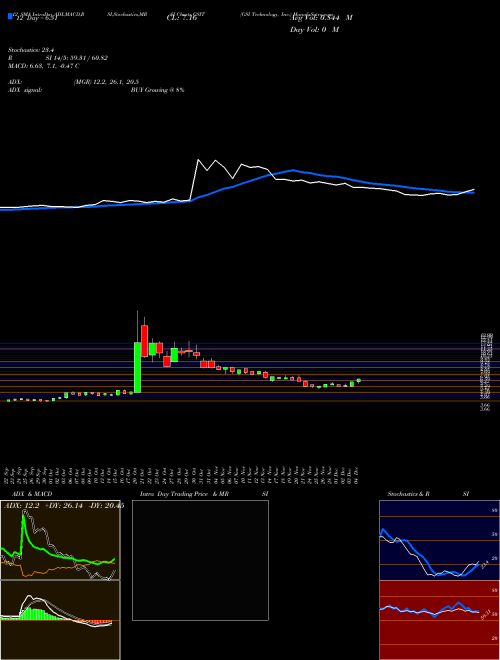This screenshot has height=660, width=500.
Task: Click the 'BUY Growing @ 8%' signal text
Action: 157,90
